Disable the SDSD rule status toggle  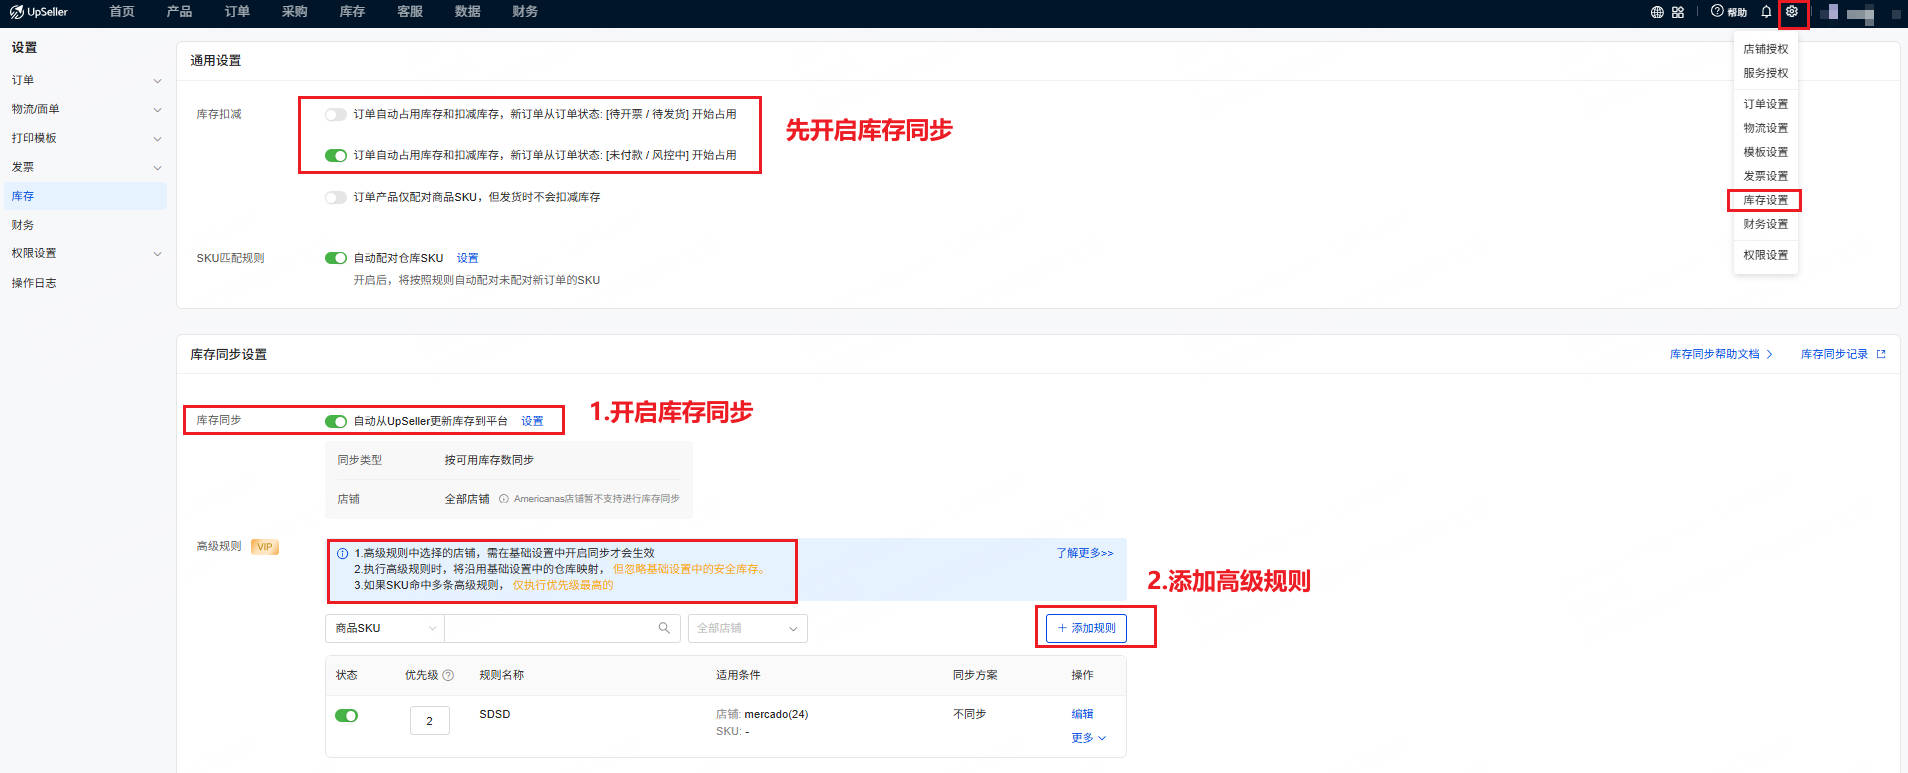pyautogui.click(x=346, y=715)
